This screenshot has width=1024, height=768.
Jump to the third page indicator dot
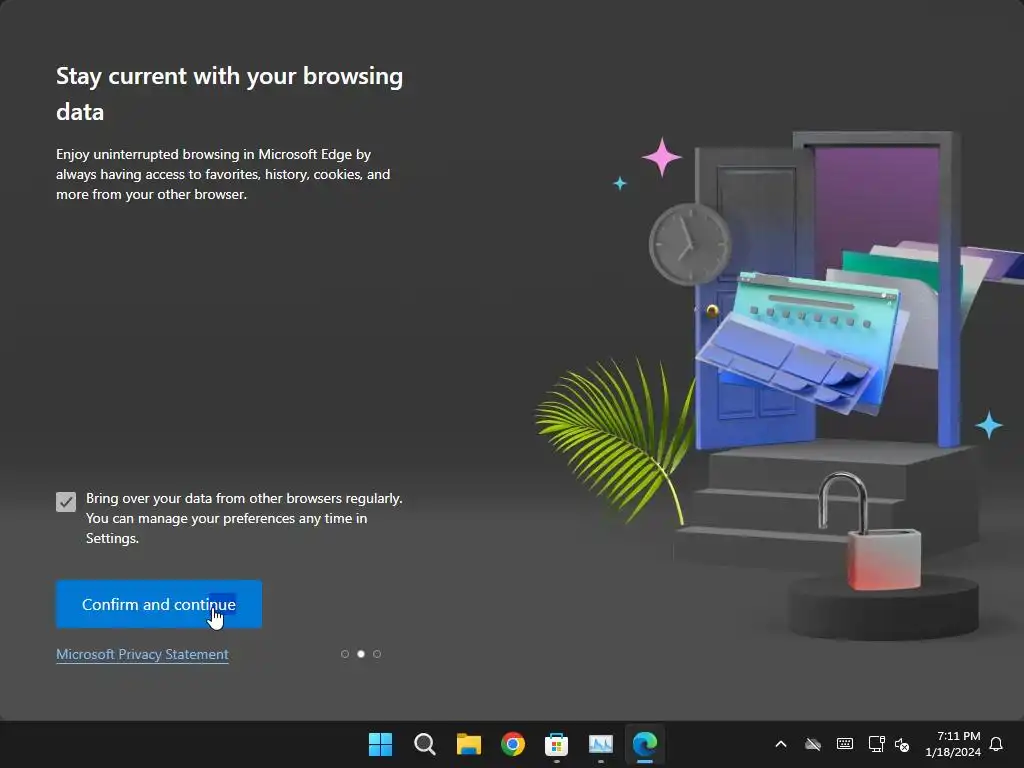click(377, 654)
